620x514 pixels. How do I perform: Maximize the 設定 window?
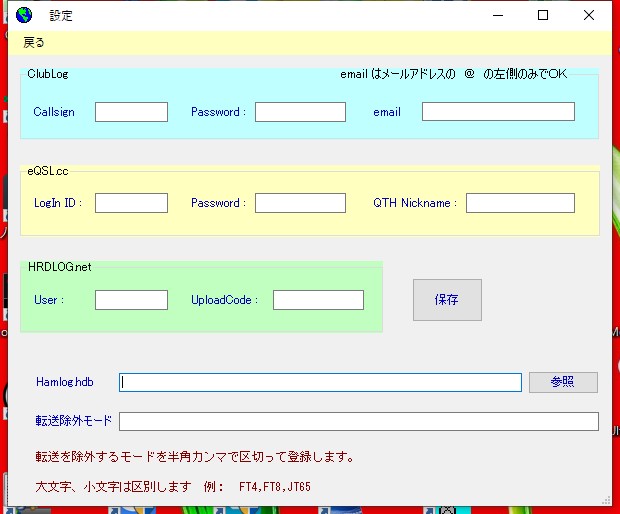pos(543,15)
